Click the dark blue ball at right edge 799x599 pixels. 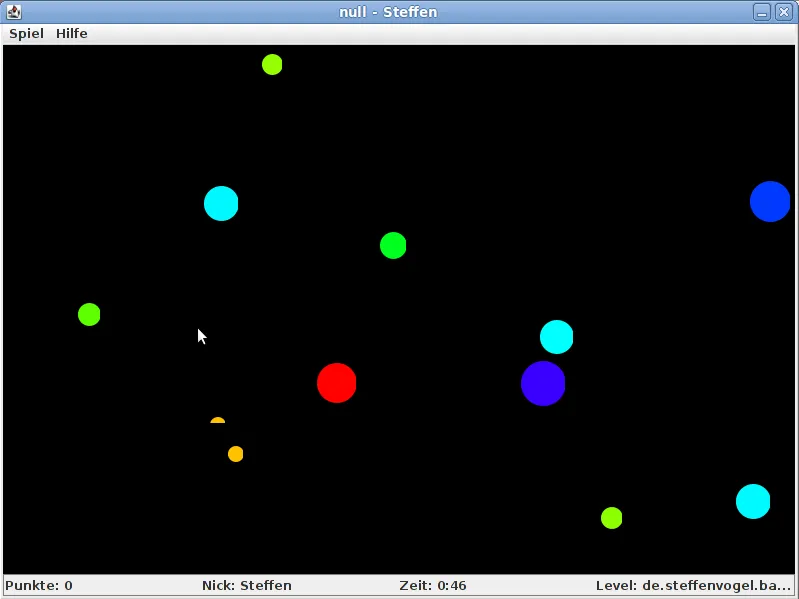coord(770,202)
